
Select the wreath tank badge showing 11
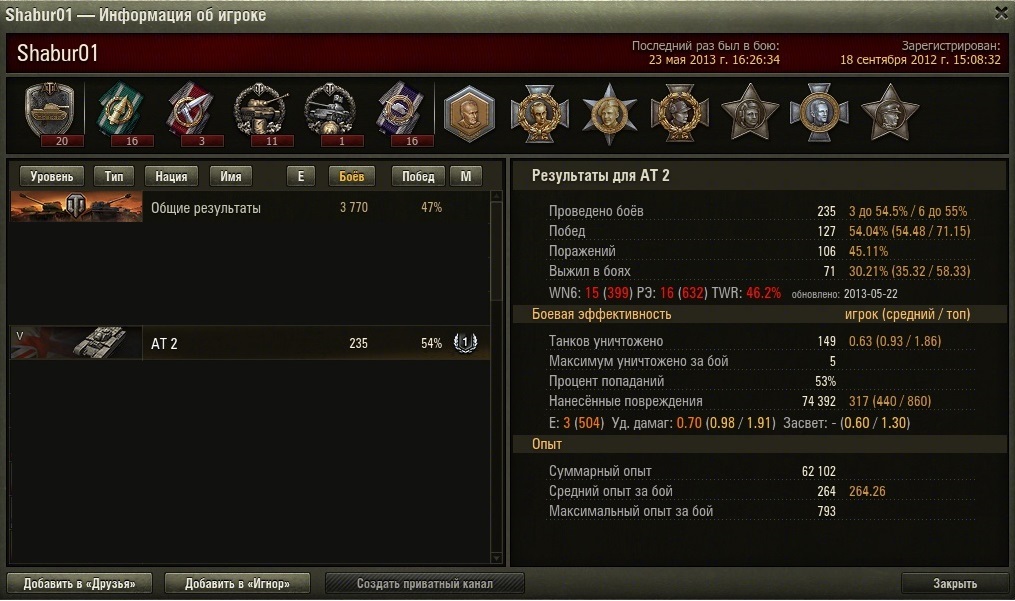point(262,113)
